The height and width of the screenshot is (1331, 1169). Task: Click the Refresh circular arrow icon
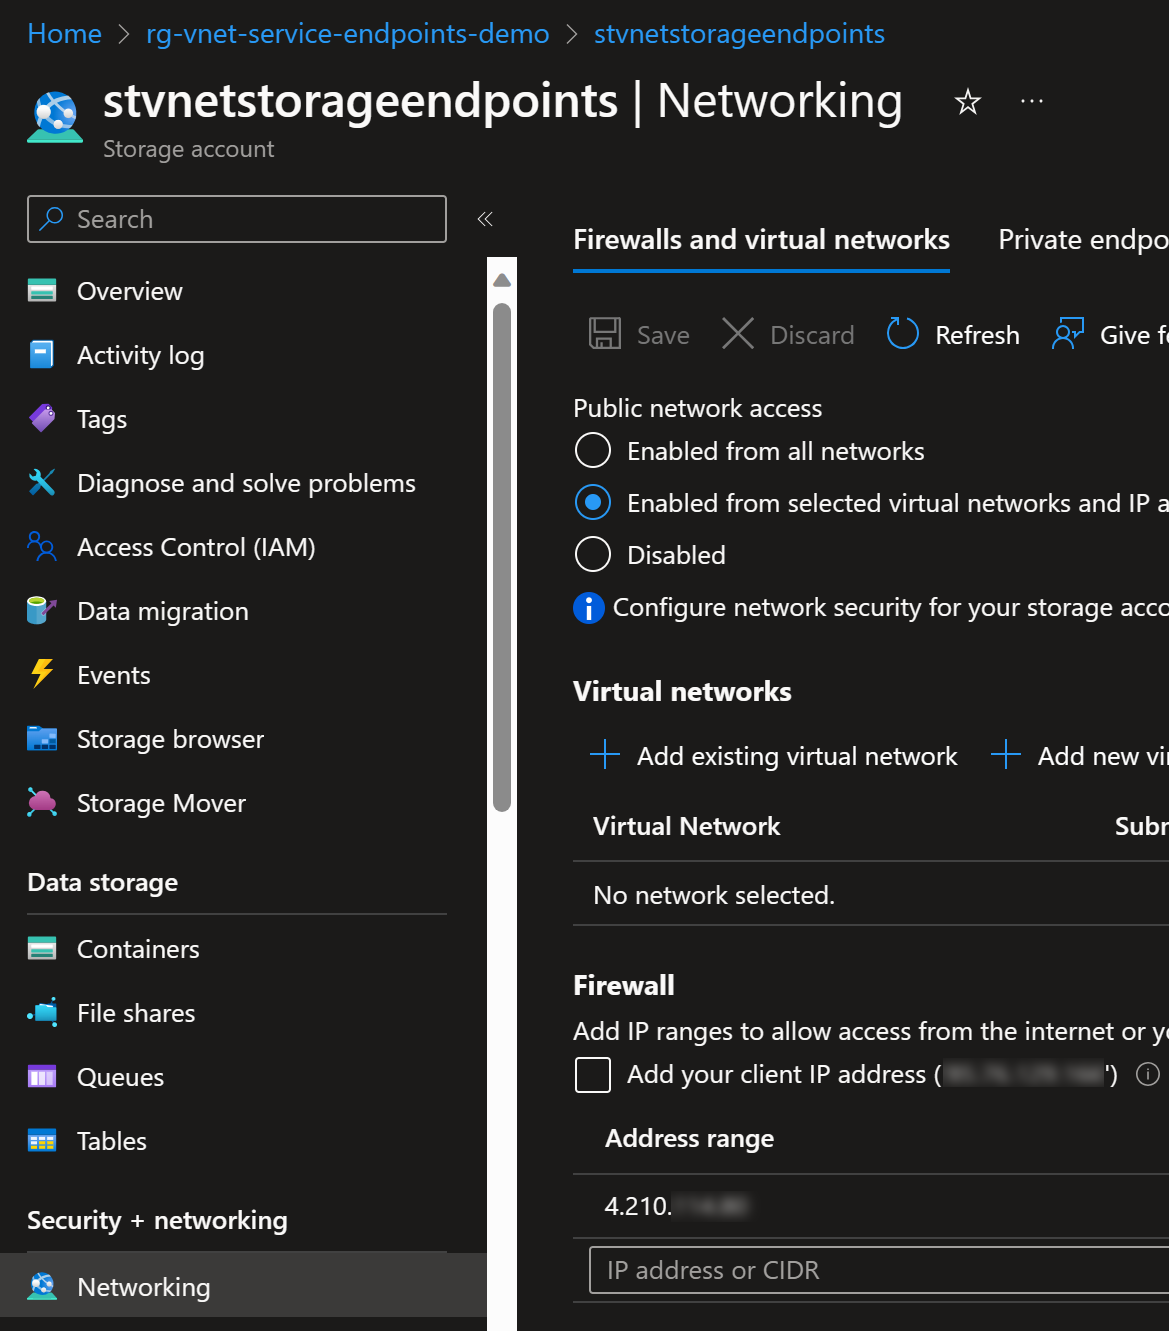click(902, 334)
